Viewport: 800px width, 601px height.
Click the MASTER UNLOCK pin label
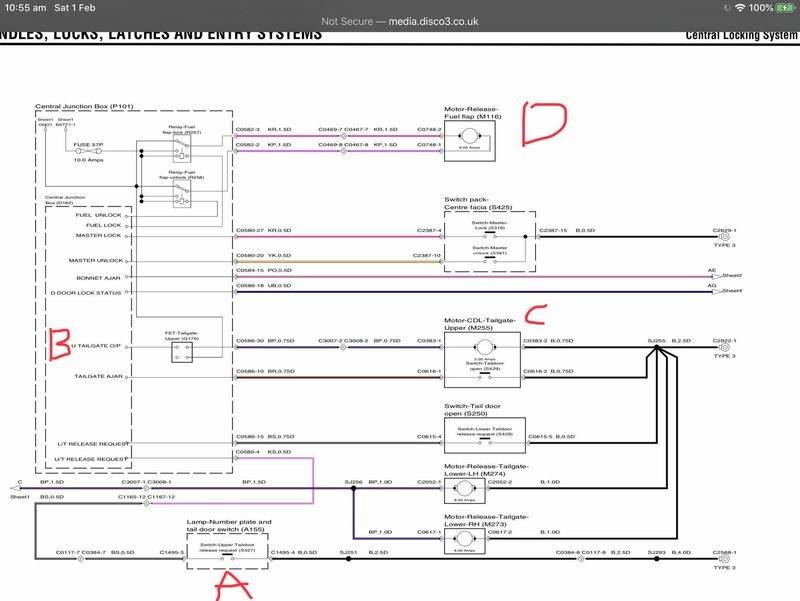pyautogui.click(x=95, y=260)
